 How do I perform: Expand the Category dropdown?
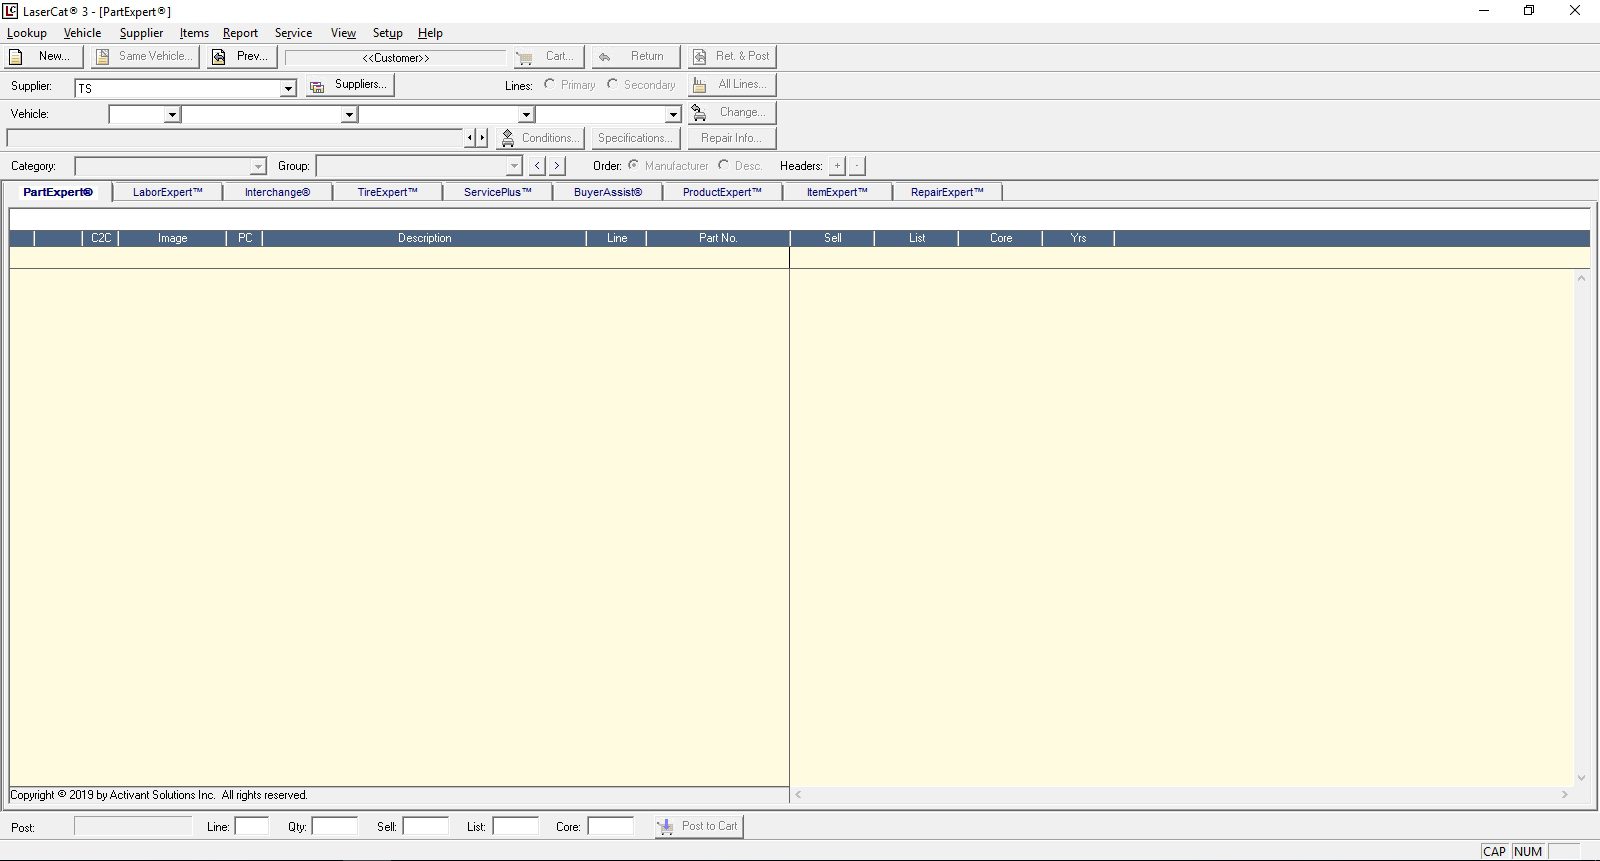coord(258,166)
